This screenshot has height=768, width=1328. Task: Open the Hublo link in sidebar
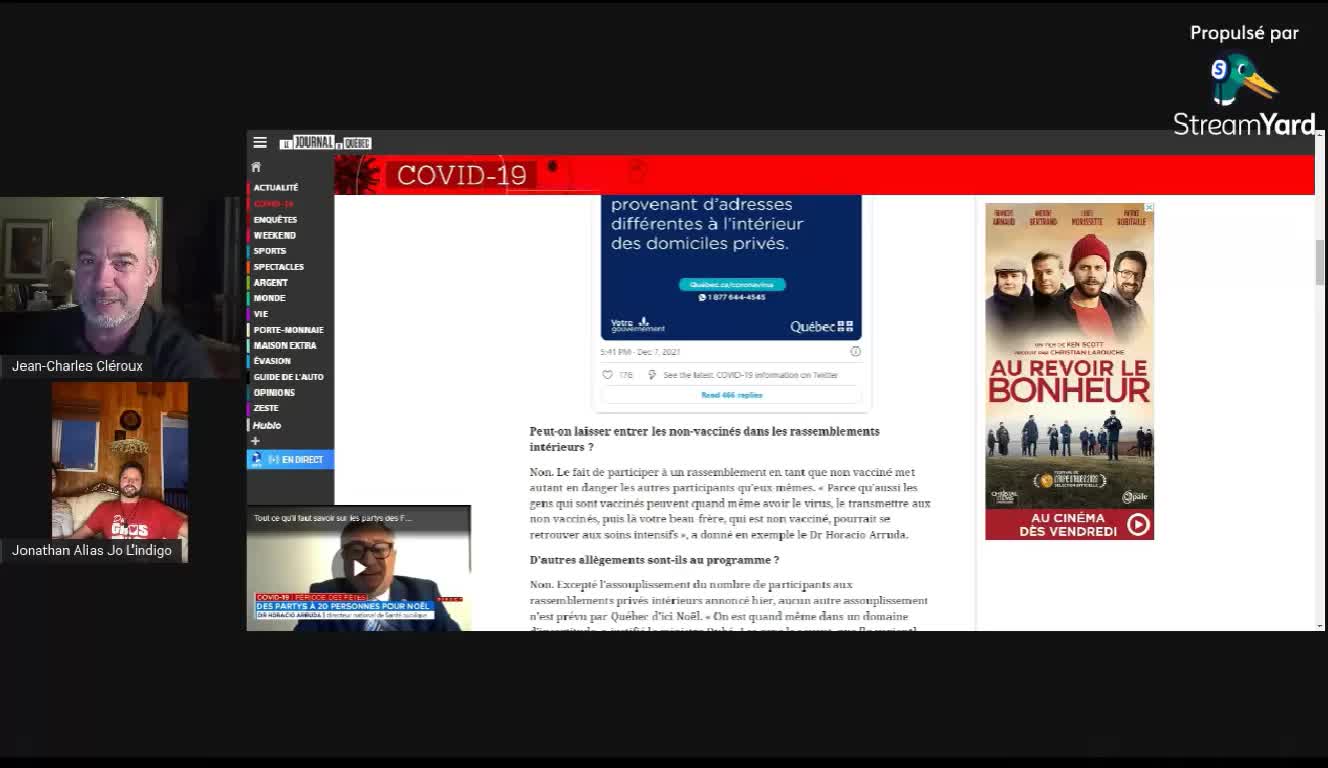[267, 425]
